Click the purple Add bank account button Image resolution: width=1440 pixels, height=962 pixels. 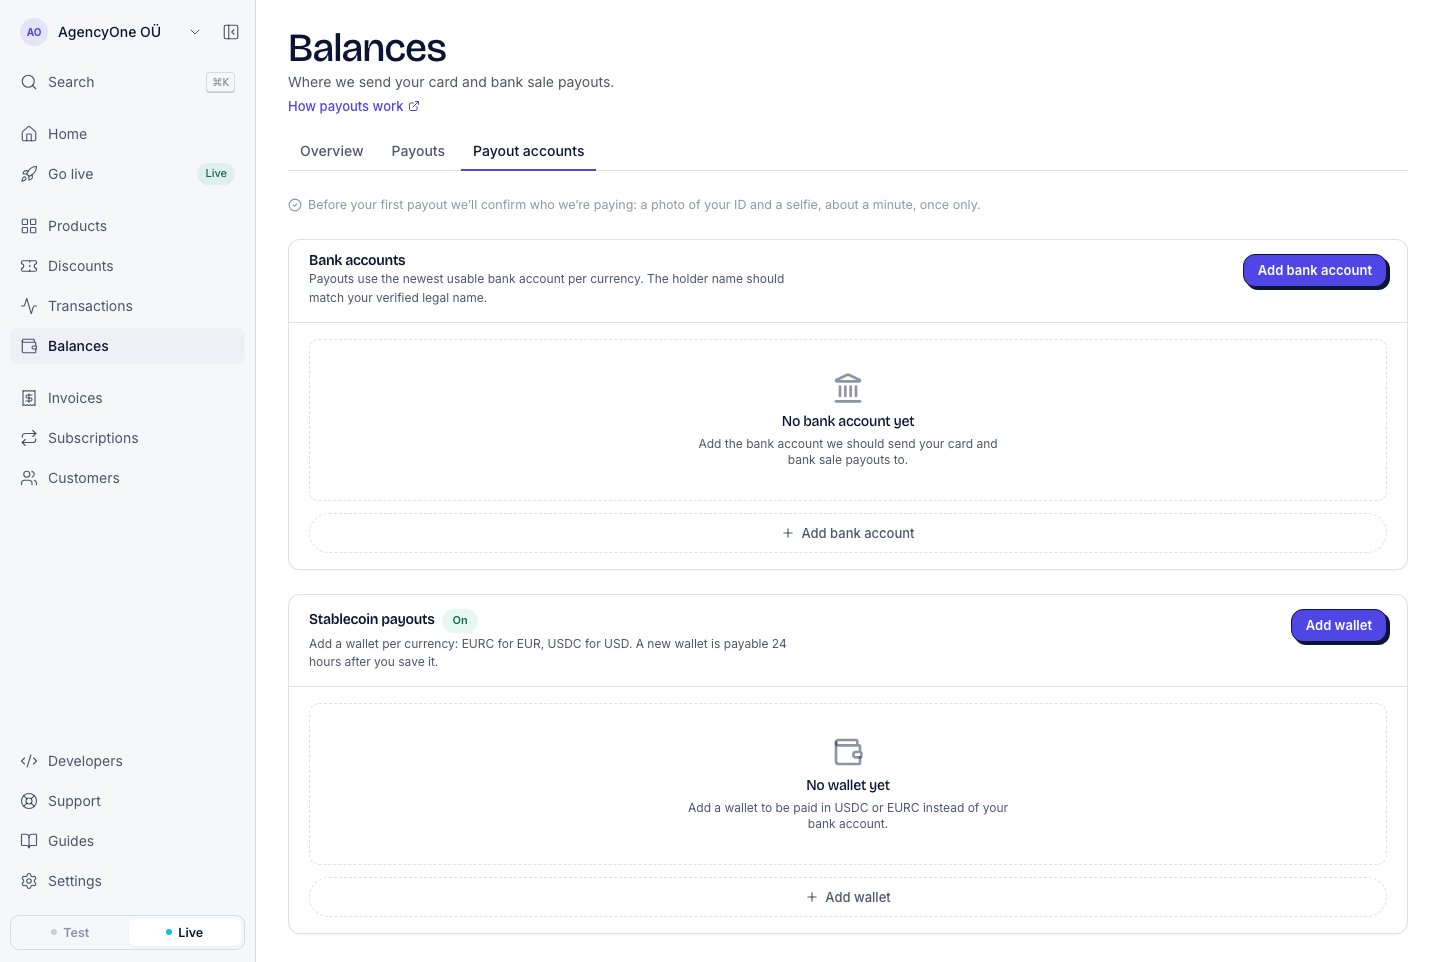click(1315, 270)
